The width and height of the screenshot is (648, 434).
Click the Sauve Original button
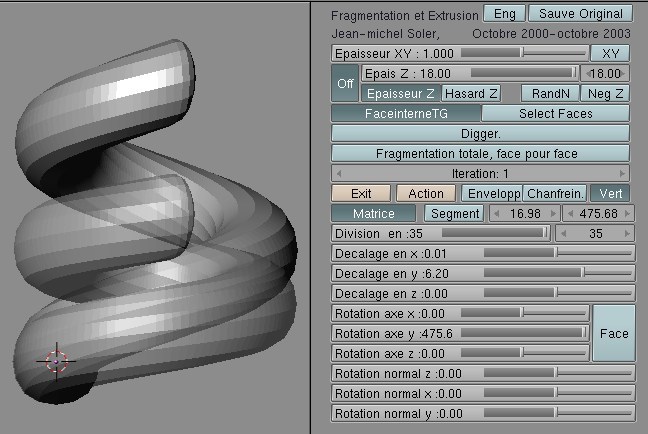point(581,14)
